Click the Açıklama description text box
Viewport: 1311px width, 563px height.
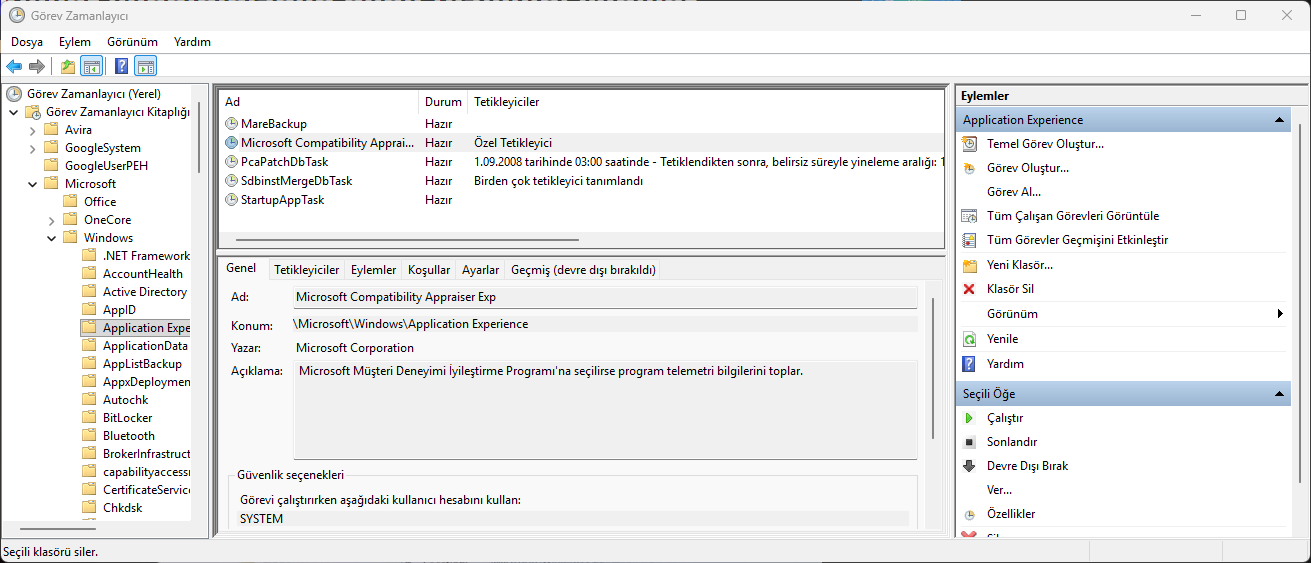[x=605, y=411]
